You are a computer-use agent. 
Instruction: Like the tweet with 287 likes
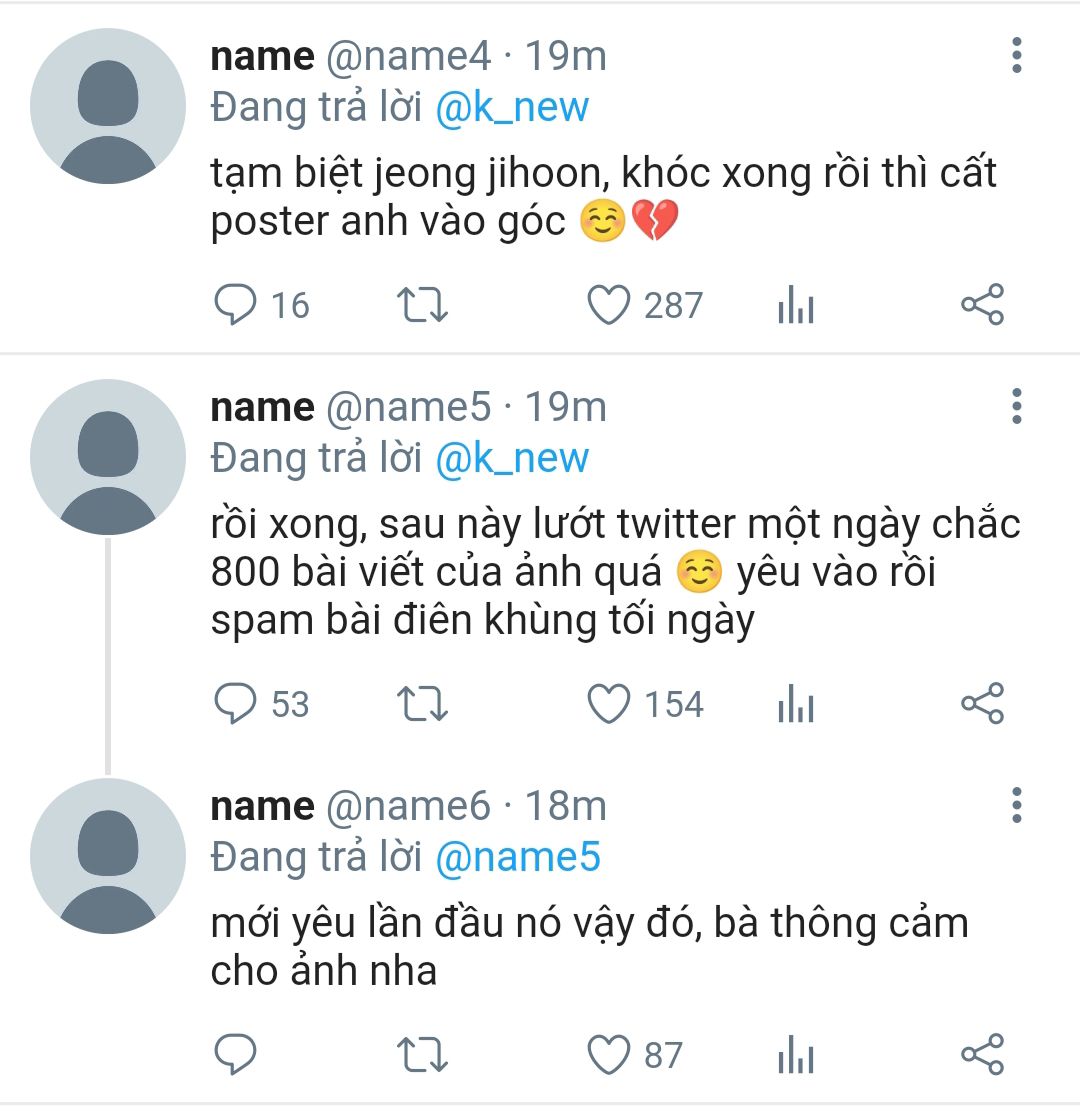pyautogui.click(x=609, y=305)
